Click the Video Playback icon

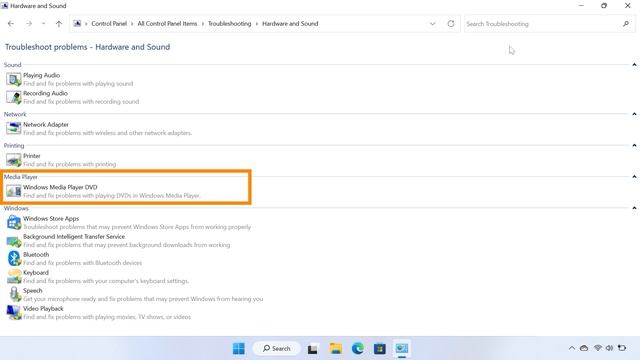point(13,312)
